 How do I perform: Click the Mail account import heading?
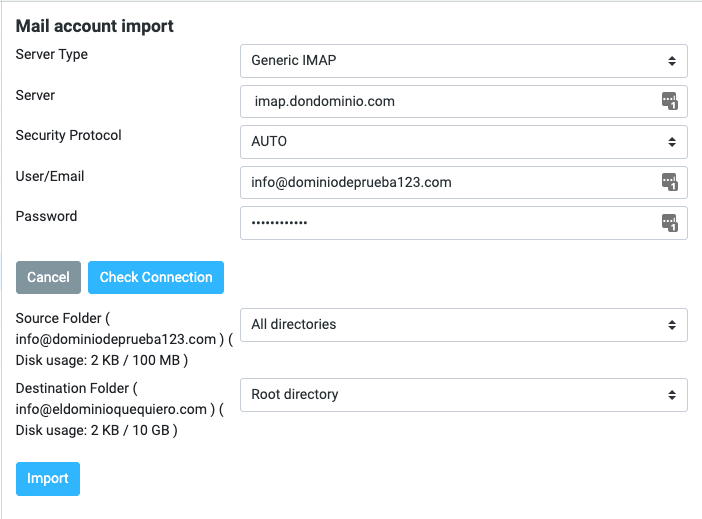click(x=94, y=26)
